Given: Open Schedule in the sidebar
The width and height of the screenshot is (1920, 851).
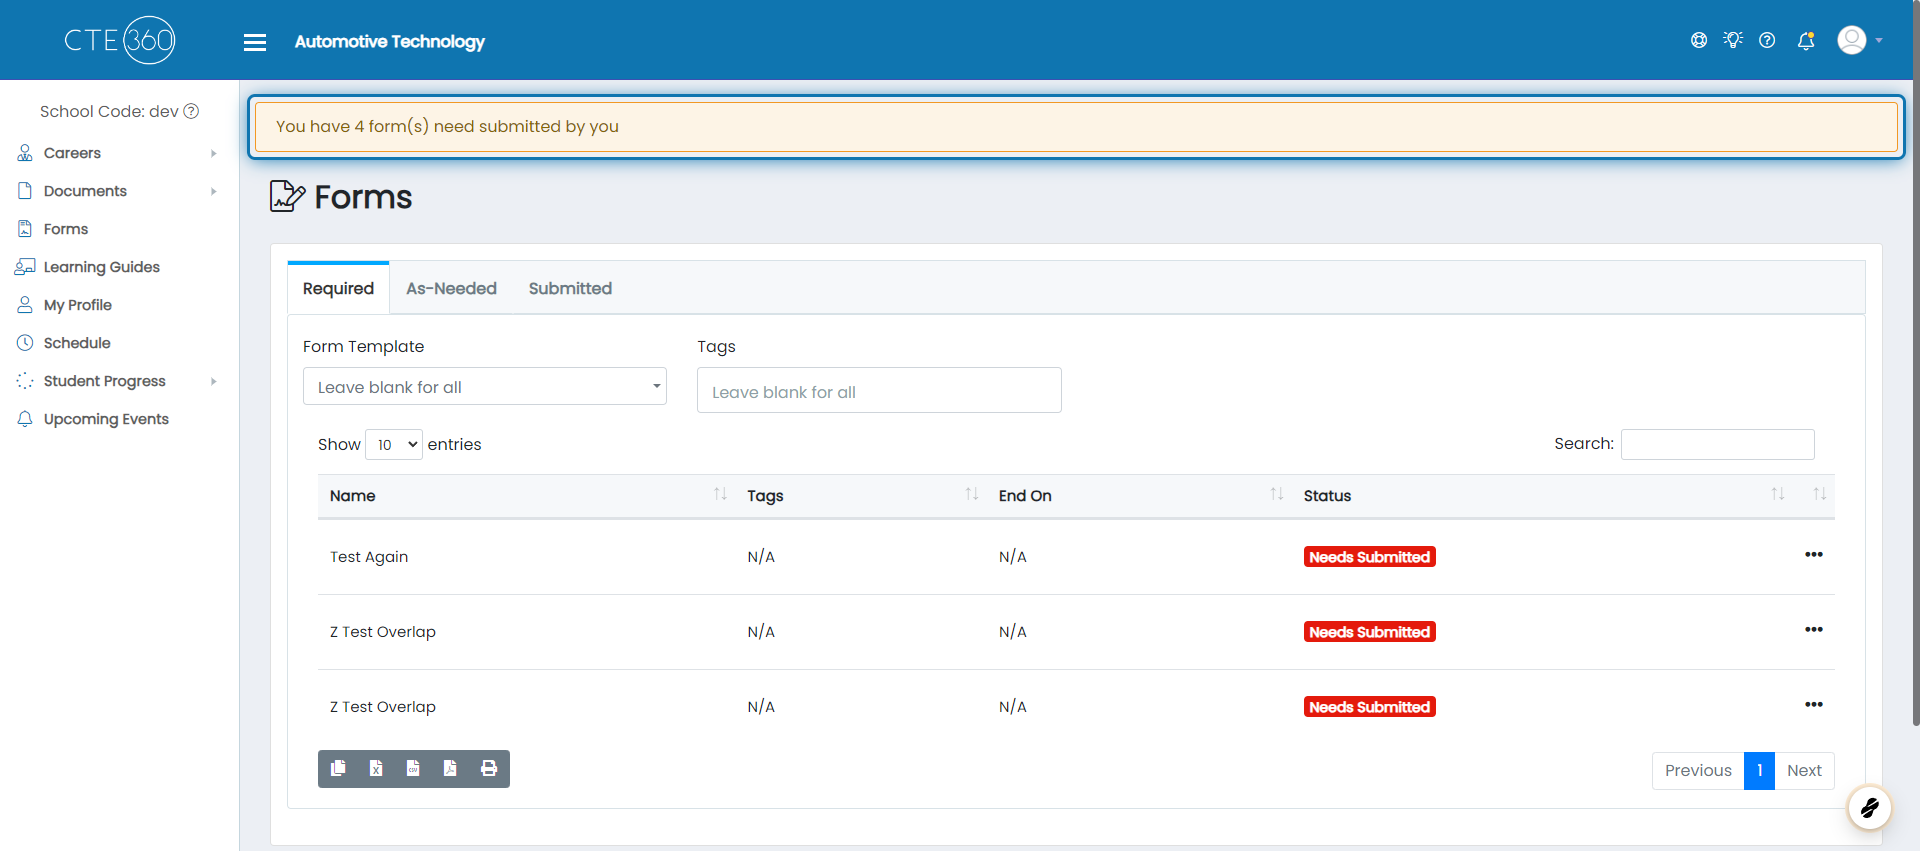Looking at the screenshot, I should pos(77,343).
